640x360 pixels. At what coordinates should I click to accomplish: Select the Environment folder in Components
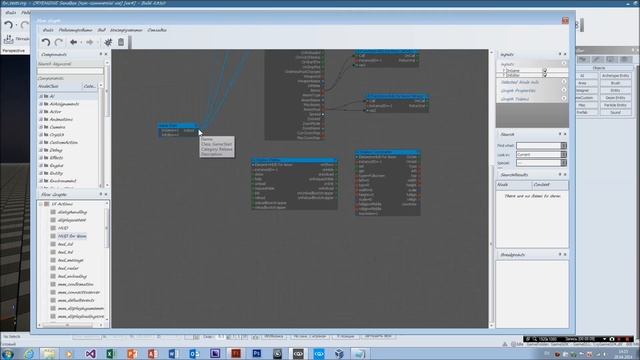click(x=63, y=181)
